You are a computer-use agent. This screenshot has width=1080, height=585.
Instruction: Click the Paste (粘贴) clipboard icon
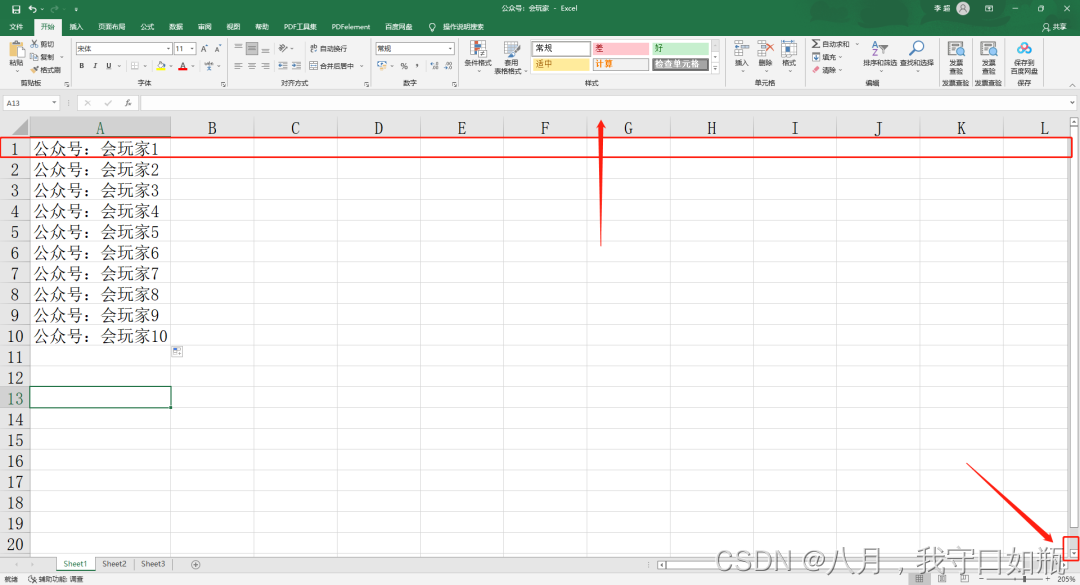point(16,50)
